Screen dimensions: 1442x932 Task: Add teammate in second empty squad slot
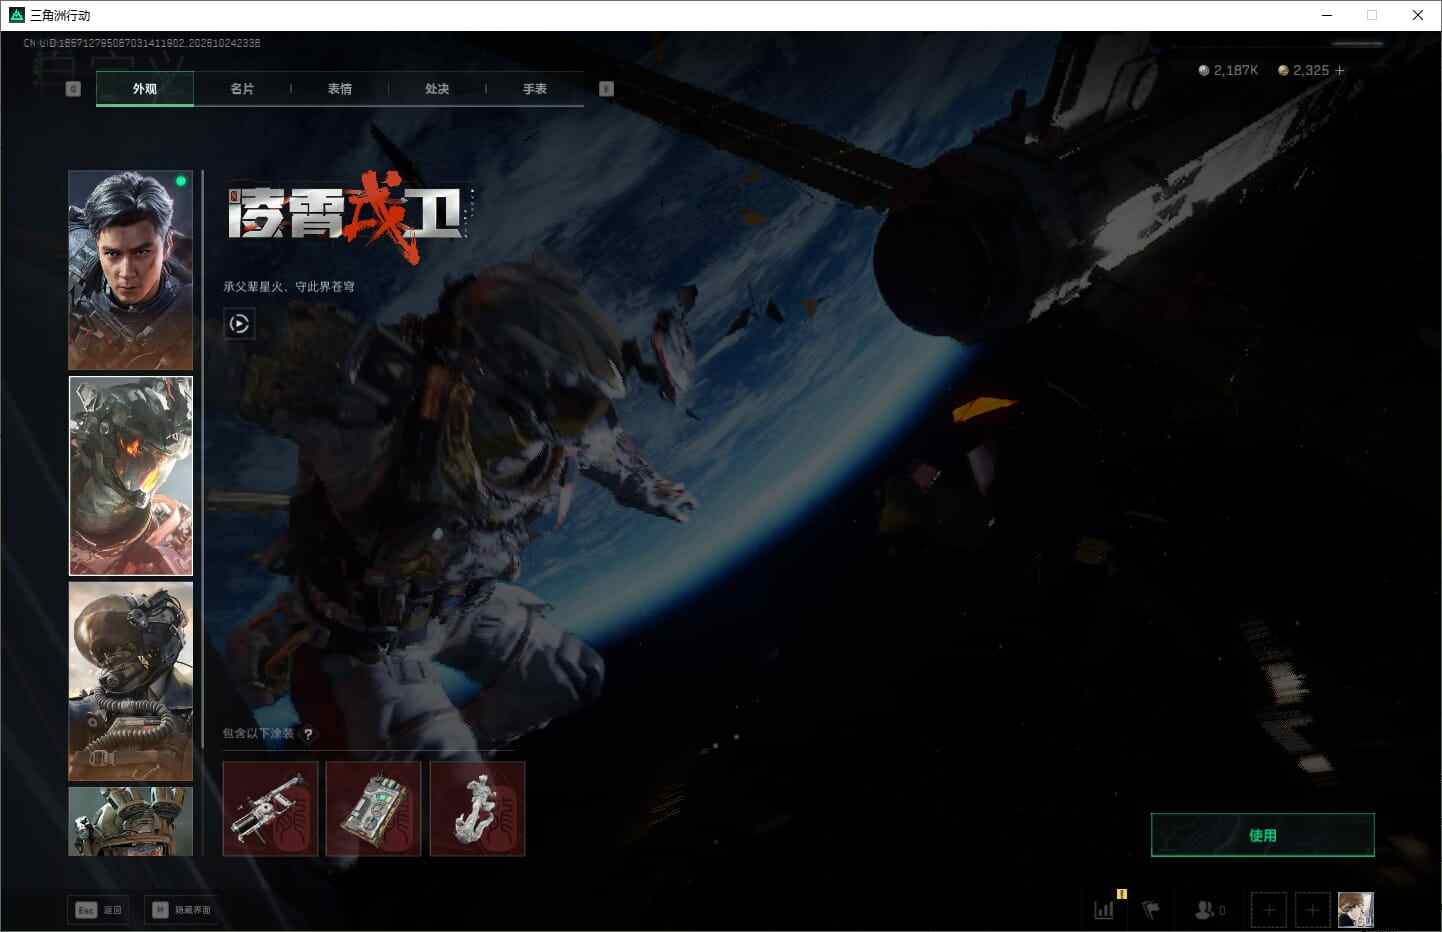pos(1313,910)
